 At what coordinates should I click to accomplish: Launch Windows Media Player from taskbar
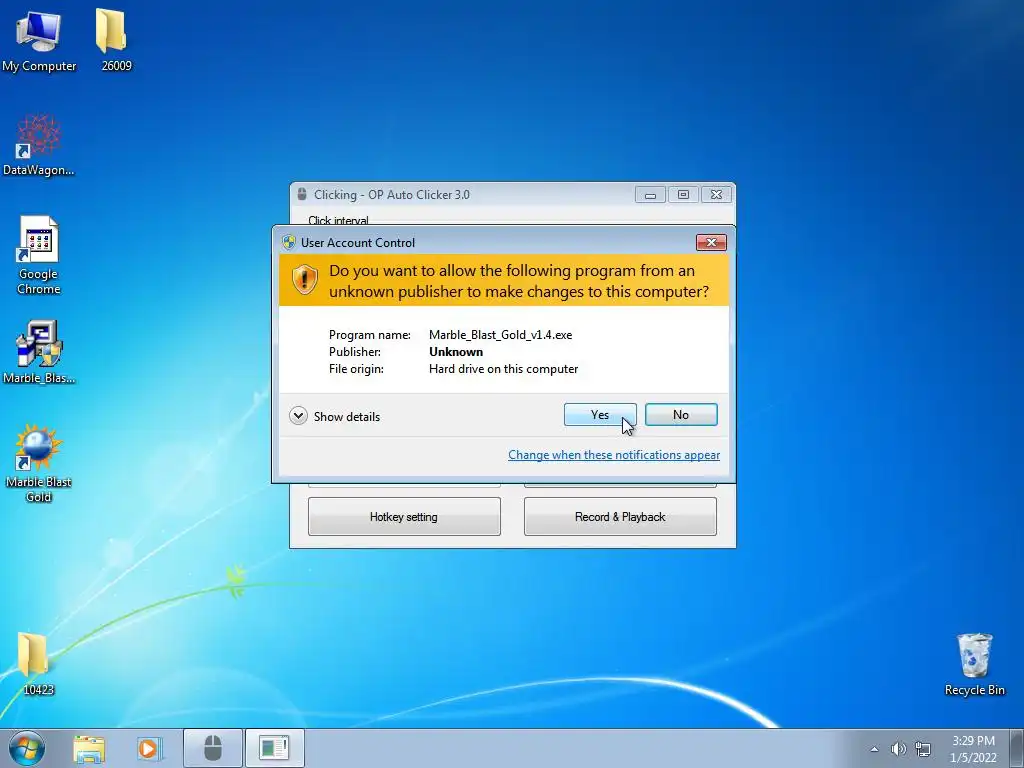(x=149, y=748)
